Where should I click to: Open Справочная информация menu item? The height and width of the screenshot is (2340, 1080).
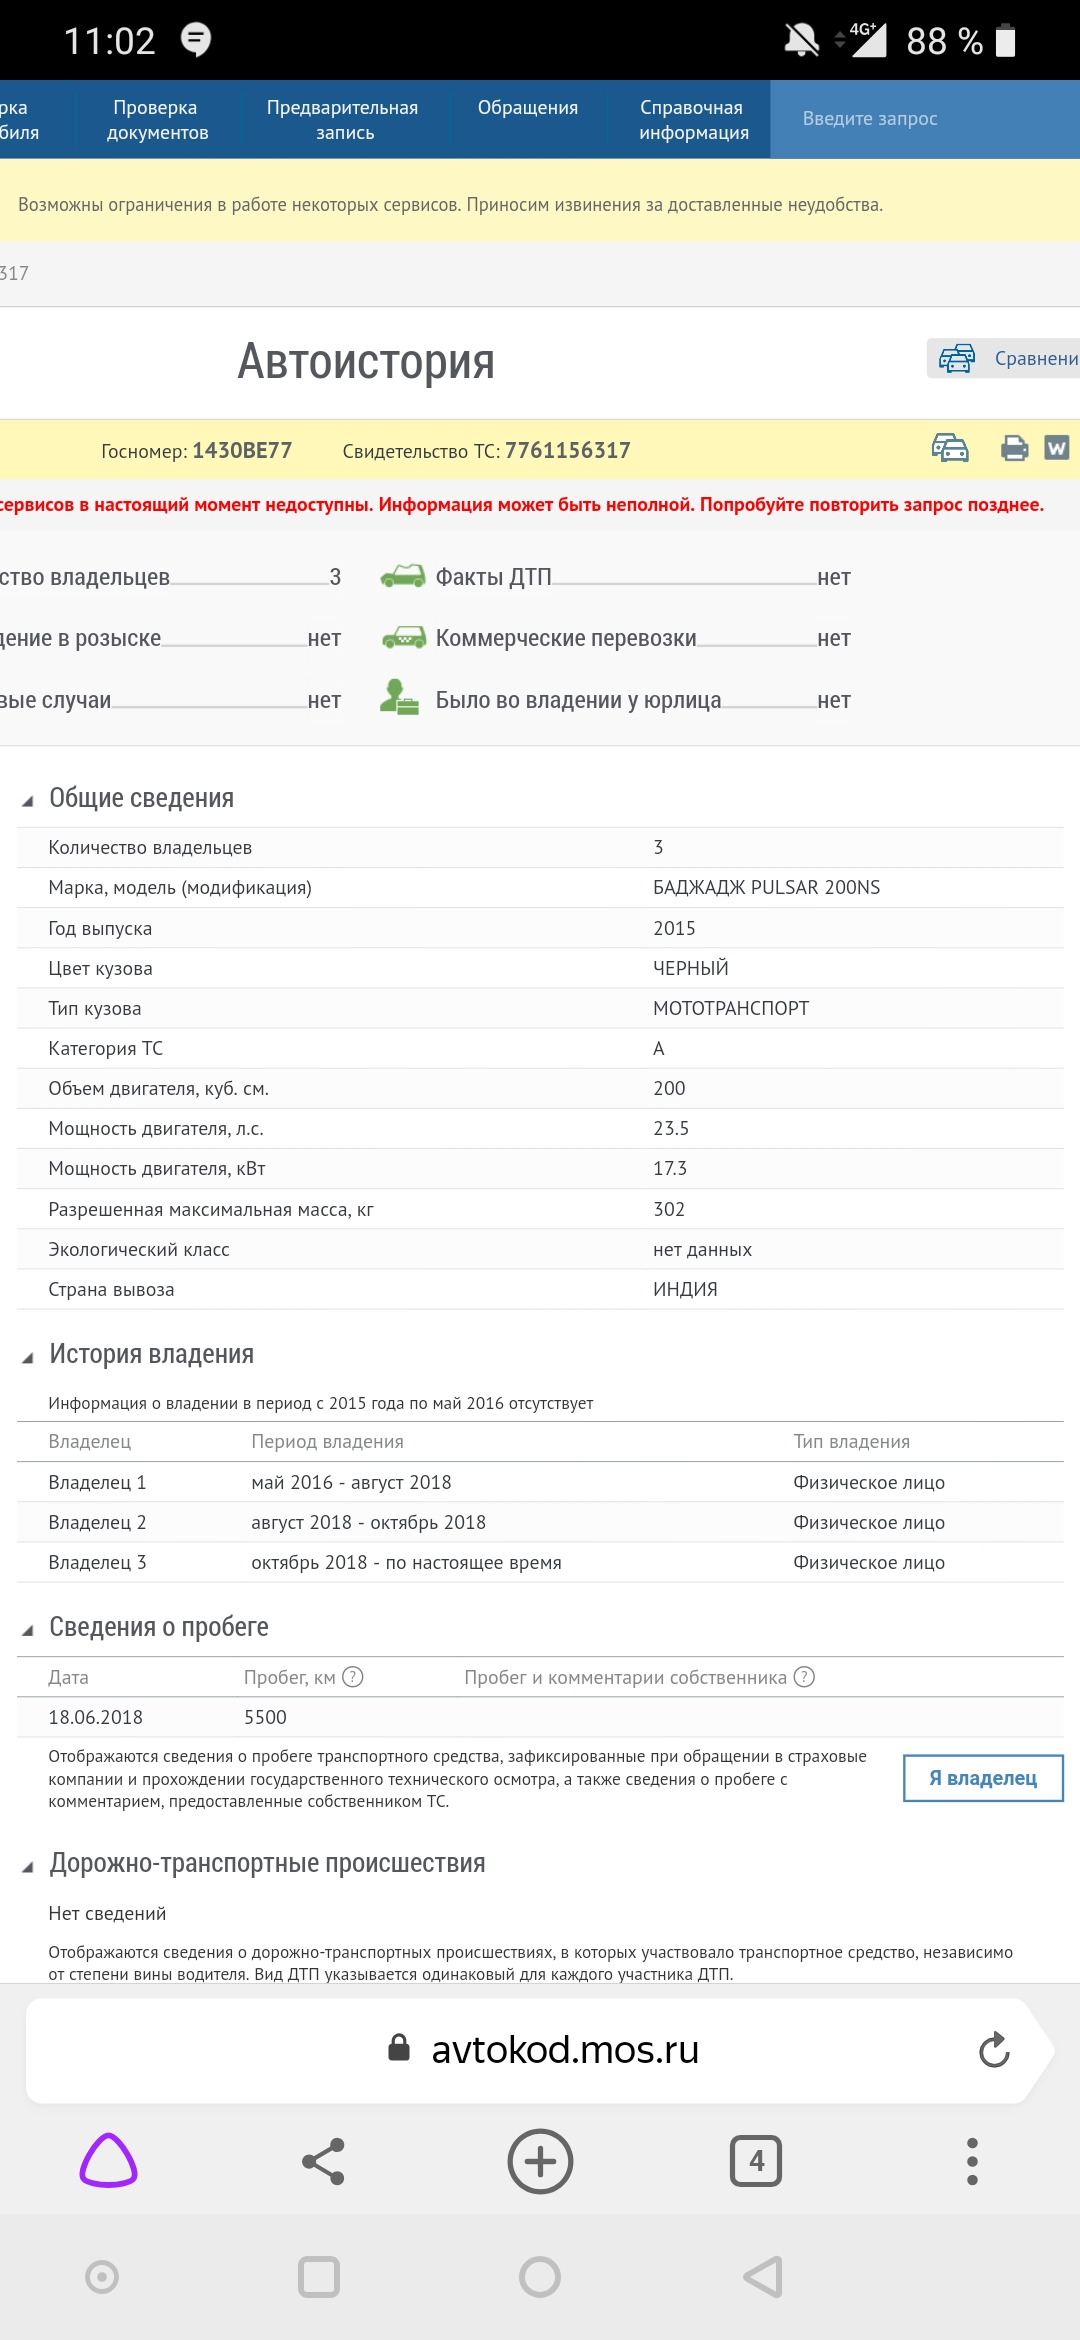pos(692,120)
